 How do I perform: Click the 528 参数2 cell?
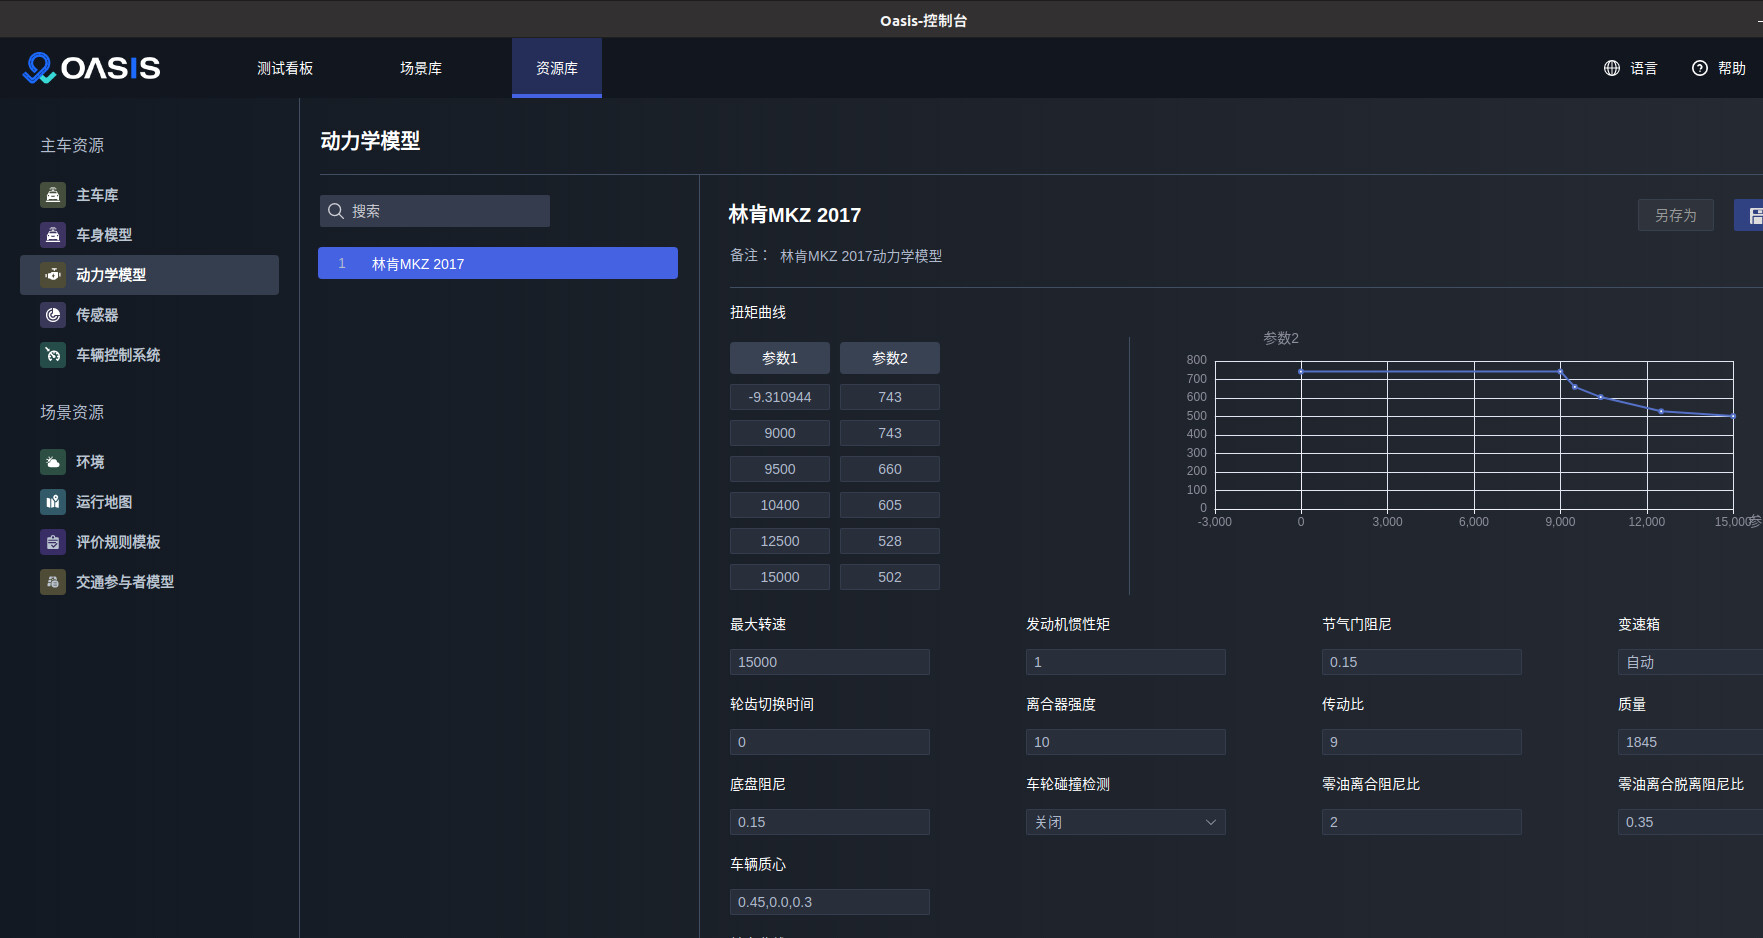coord(890,541)
